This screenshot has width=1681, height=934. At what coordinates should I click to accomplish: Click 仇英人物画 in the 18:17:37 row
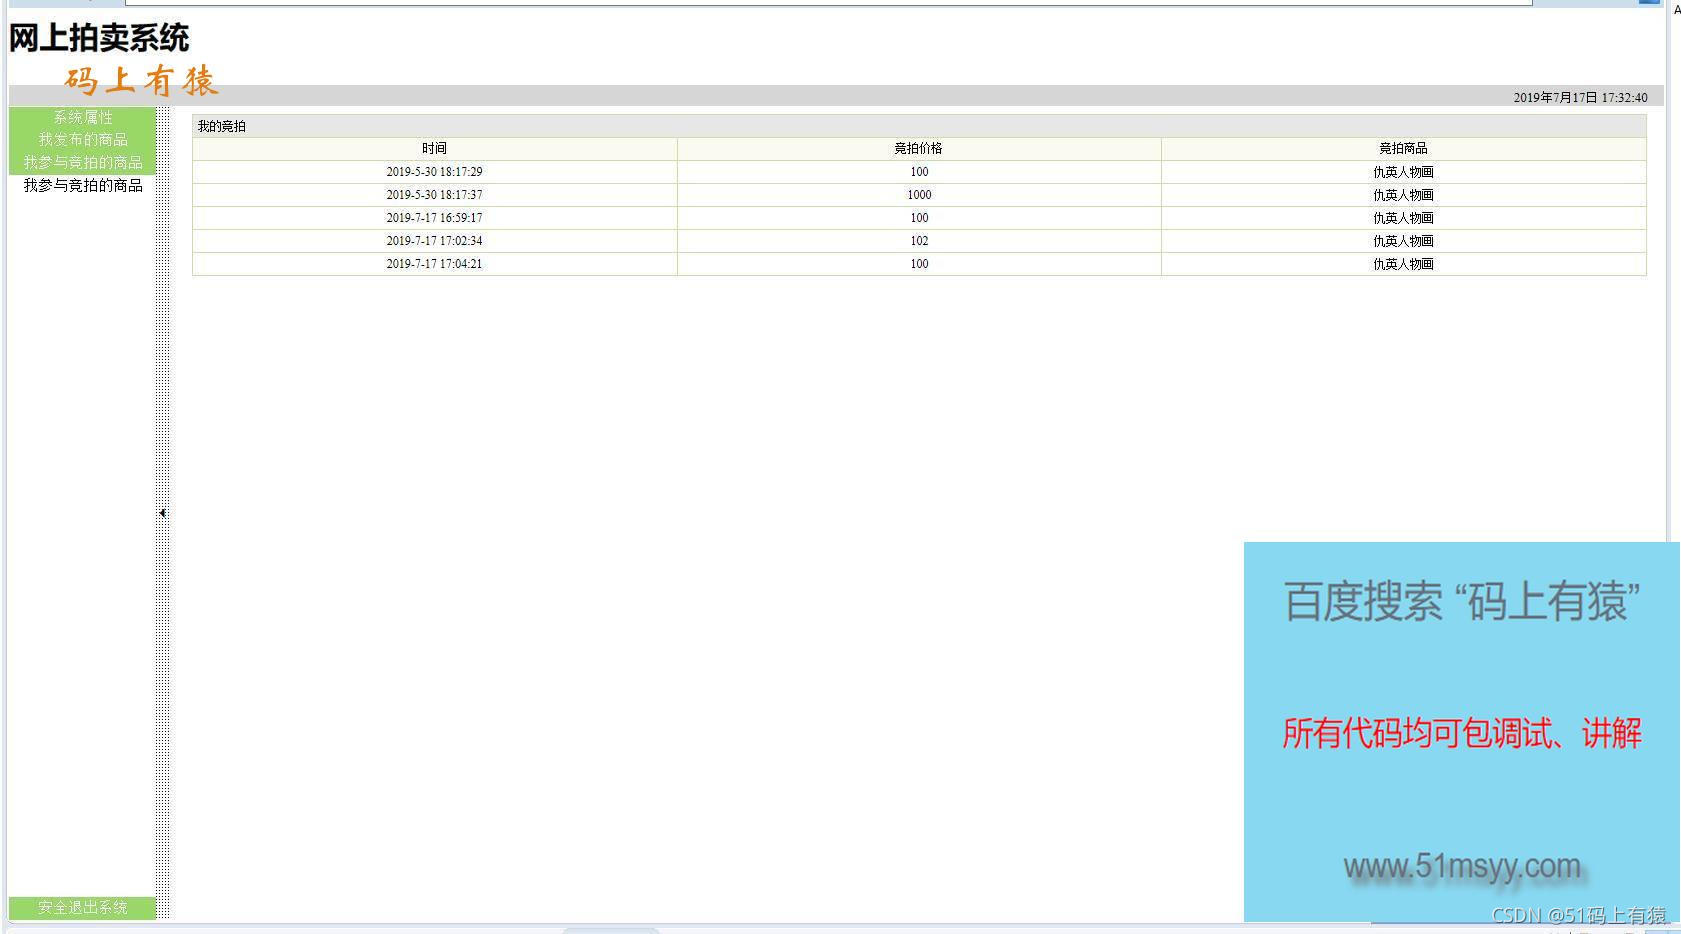pyautogui.click(x=1403, y=195)
